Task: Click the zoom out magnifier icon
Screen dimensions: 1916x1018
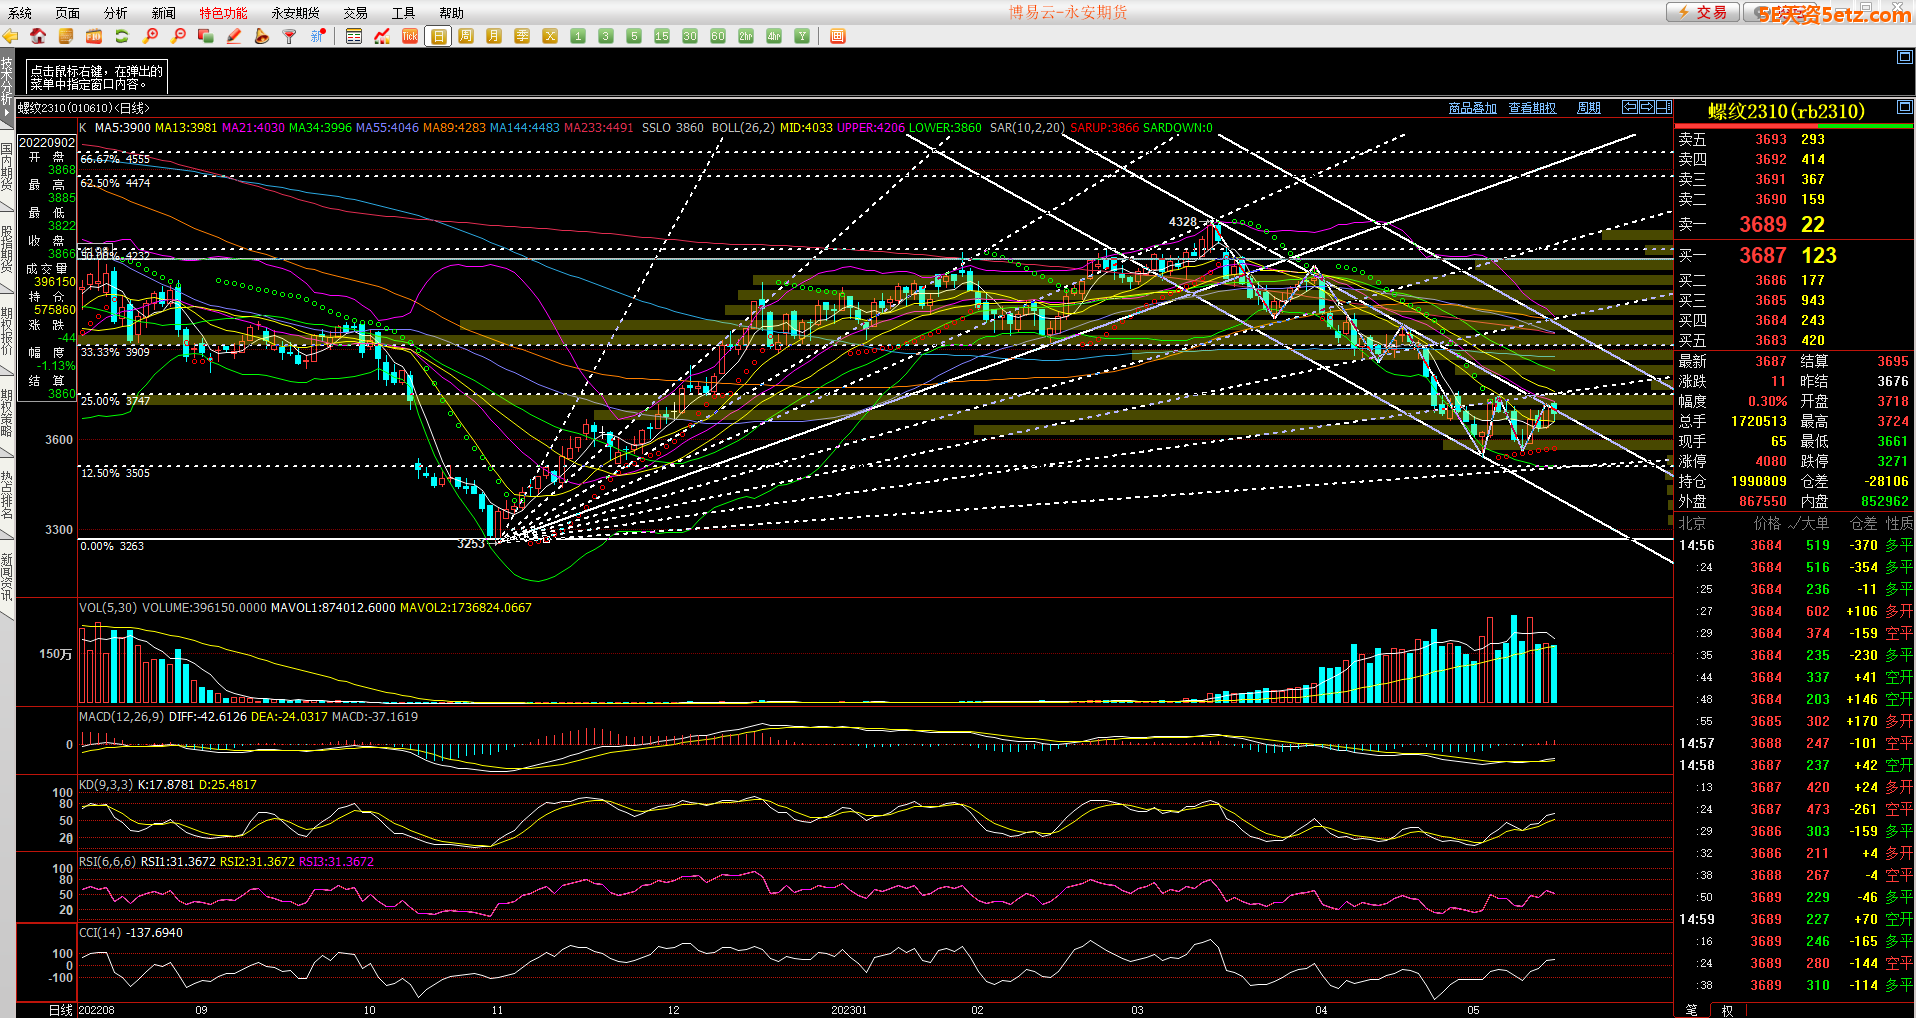Action: click(178, 36)
